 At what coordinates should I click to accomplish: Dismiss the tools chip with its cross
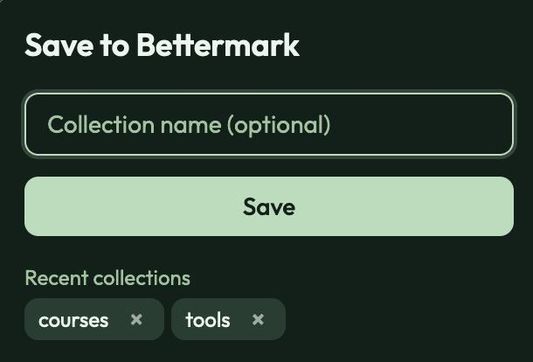point(258,320)
